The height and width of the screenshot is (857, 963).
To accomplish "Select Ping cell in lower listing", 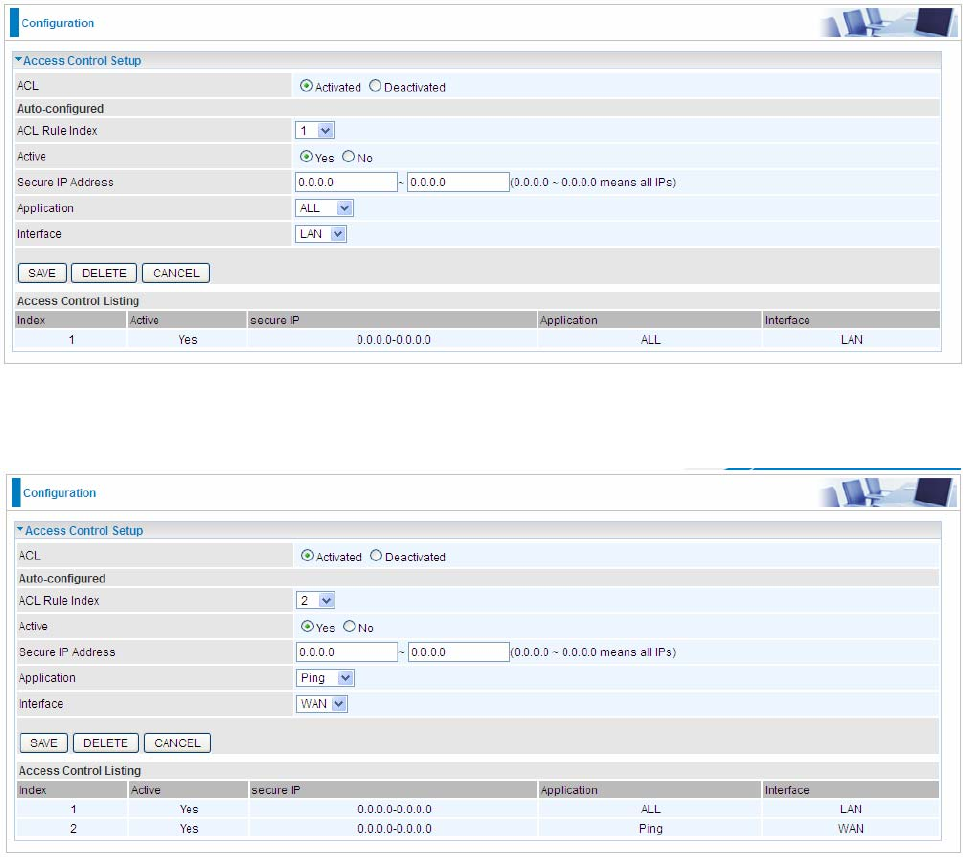I will [650, 829].
